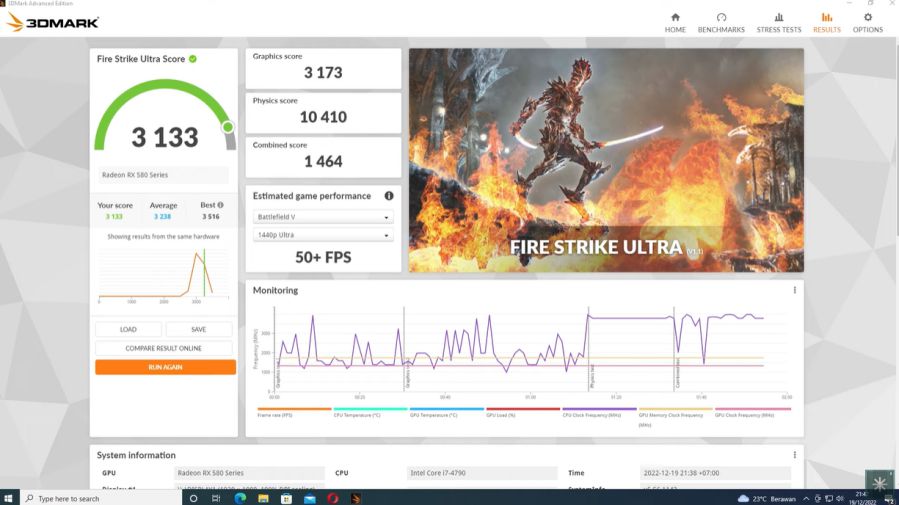Toggle Frame rate (FPS) graph series

294,412
